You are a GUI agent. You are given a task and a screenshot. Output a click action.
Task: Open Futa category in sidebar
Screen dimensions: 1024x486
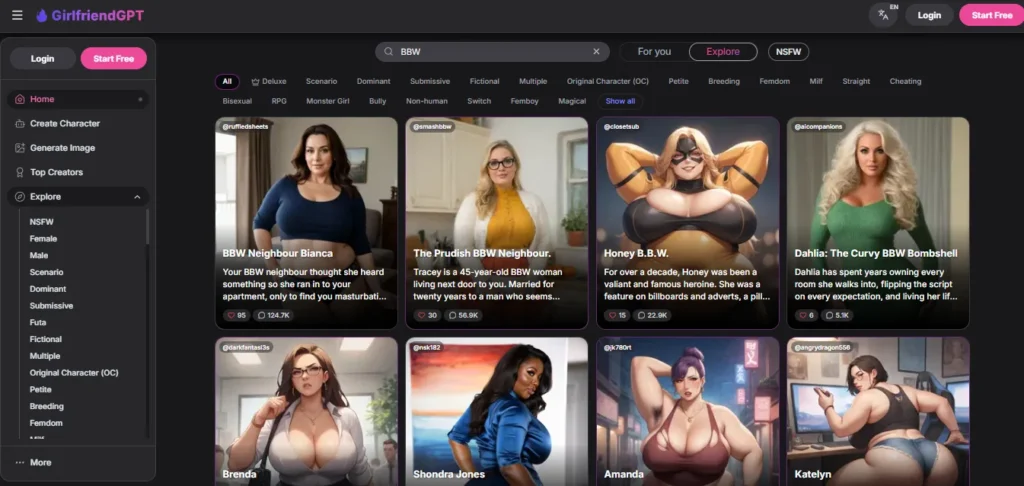[x=38, y=323]
